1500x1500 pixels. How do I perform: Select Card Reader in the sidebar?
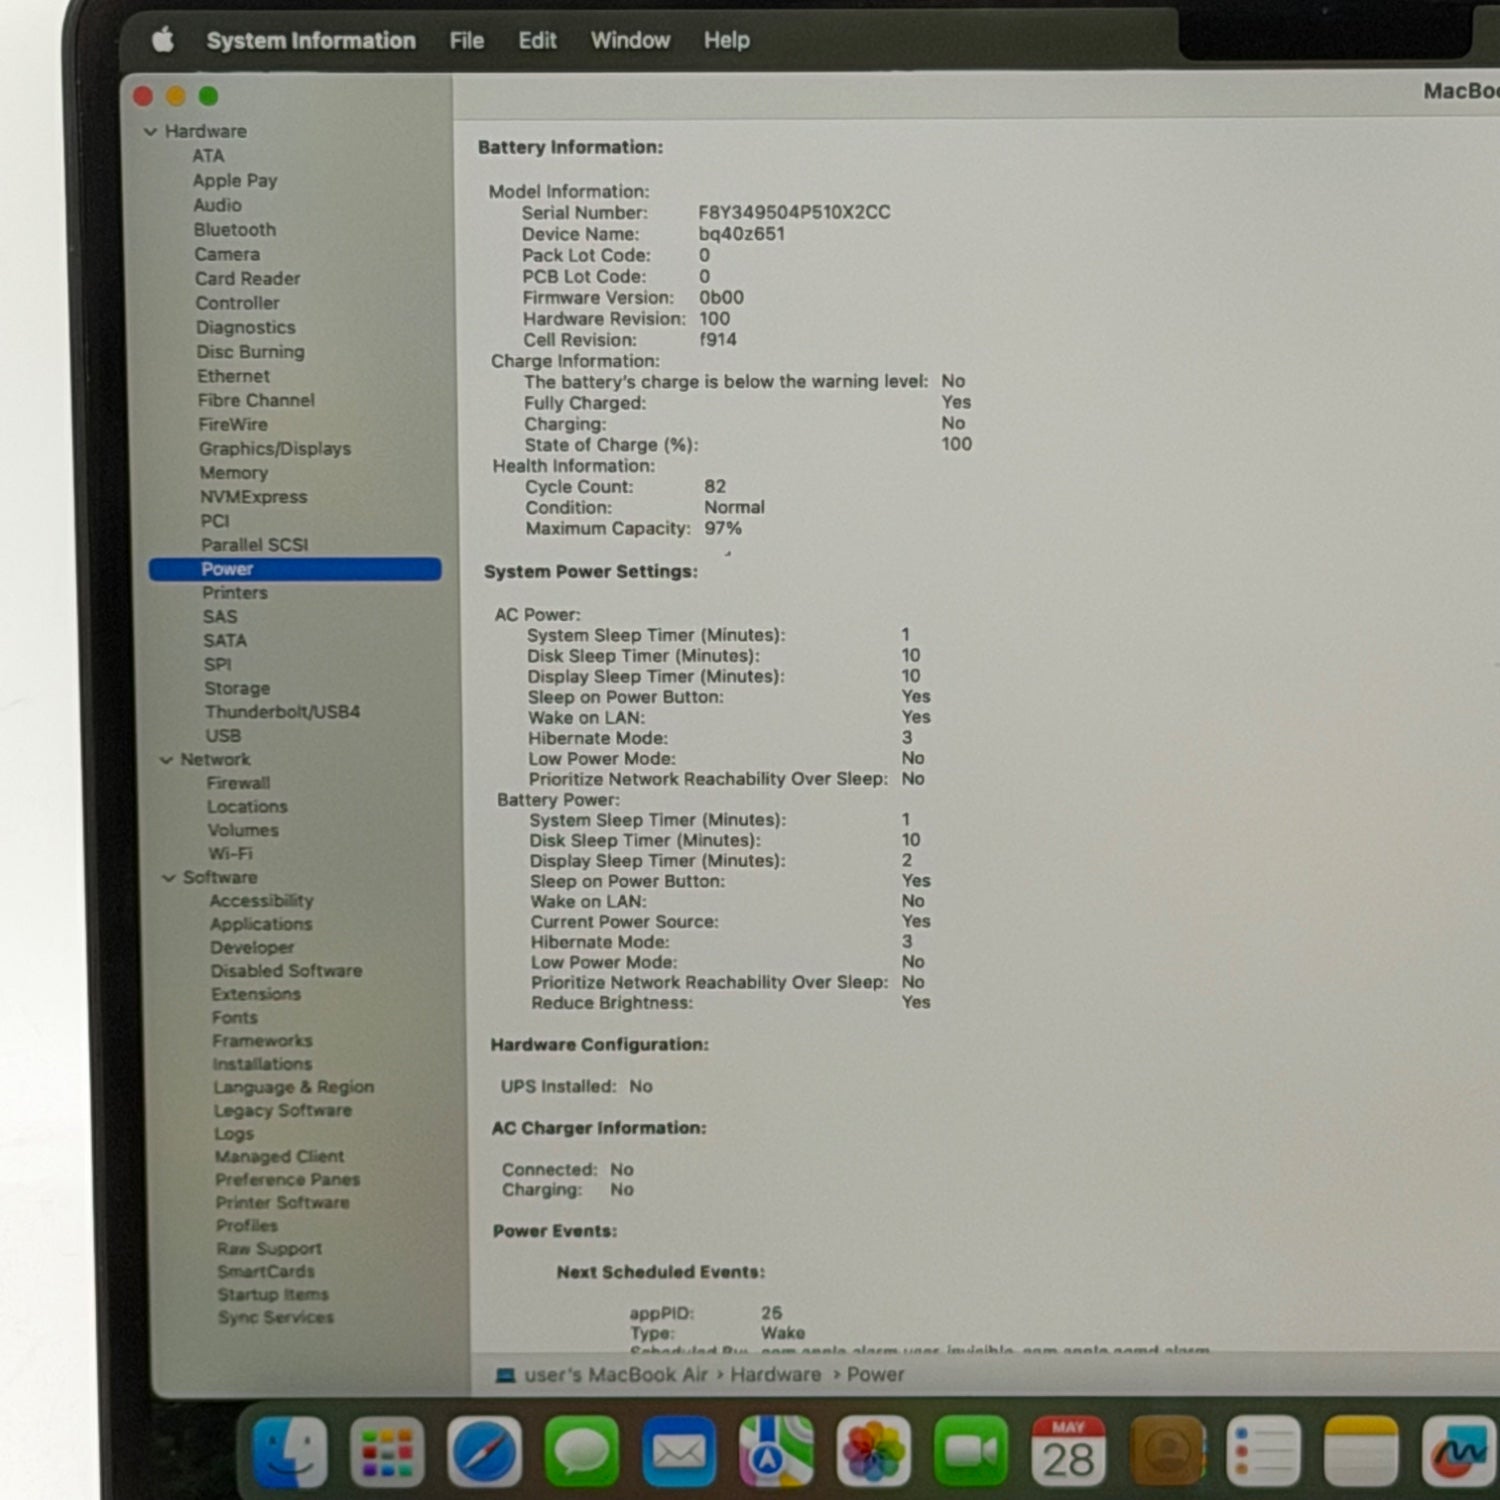[247, 279]
